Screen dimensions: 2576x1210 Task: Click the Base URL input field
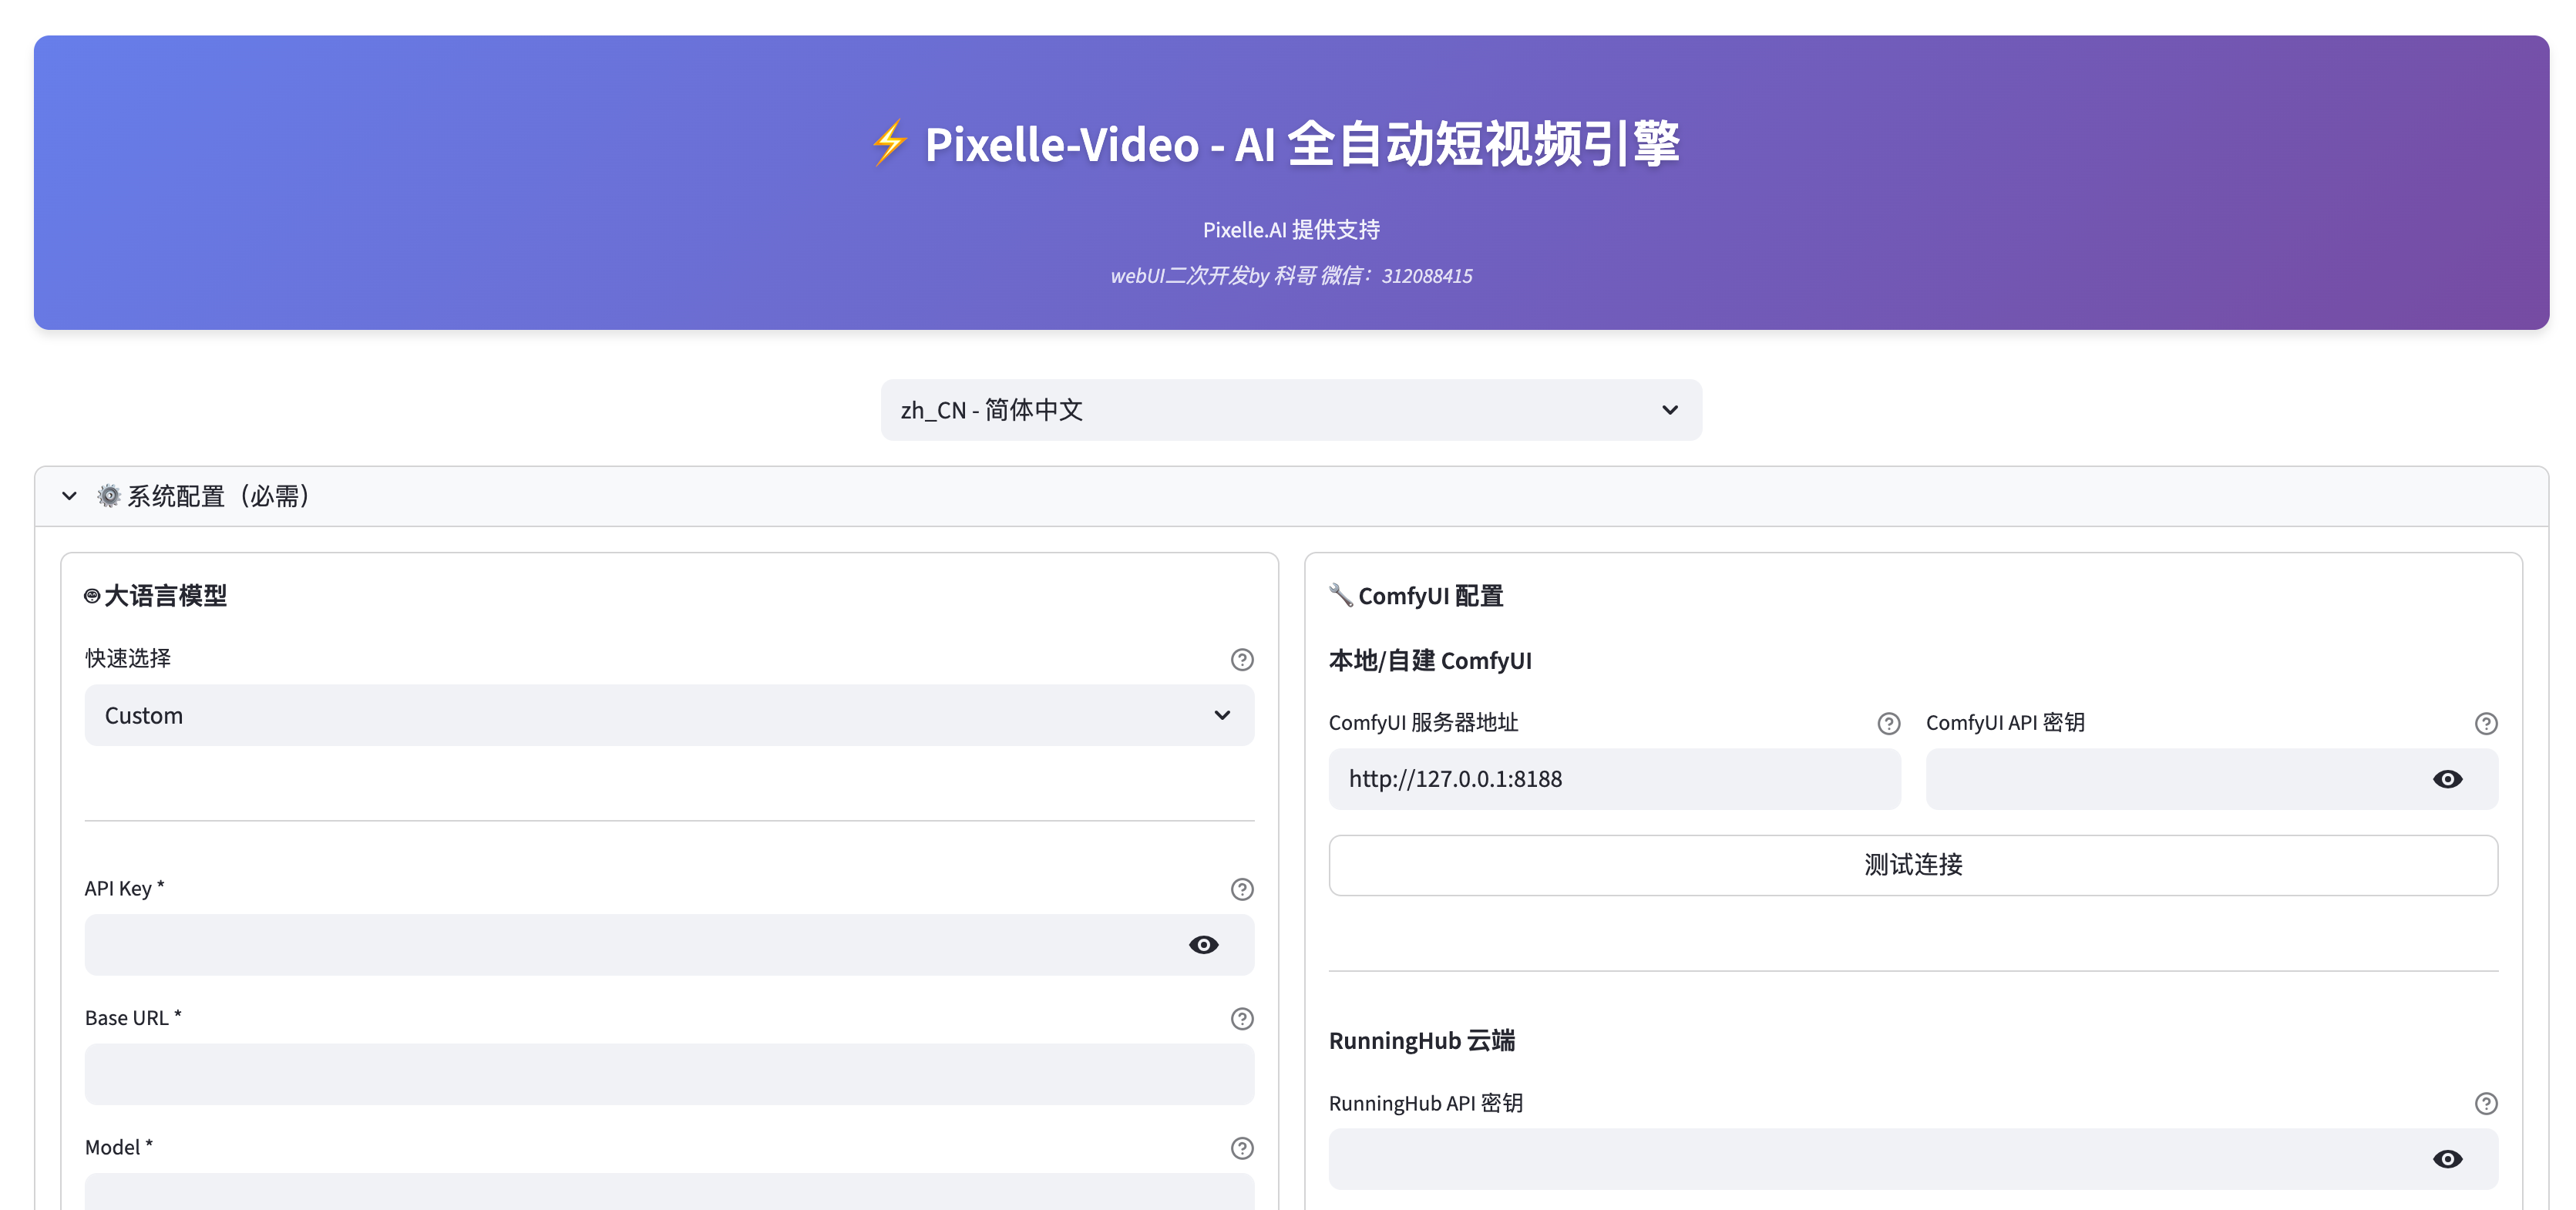tap(668, 1074)
